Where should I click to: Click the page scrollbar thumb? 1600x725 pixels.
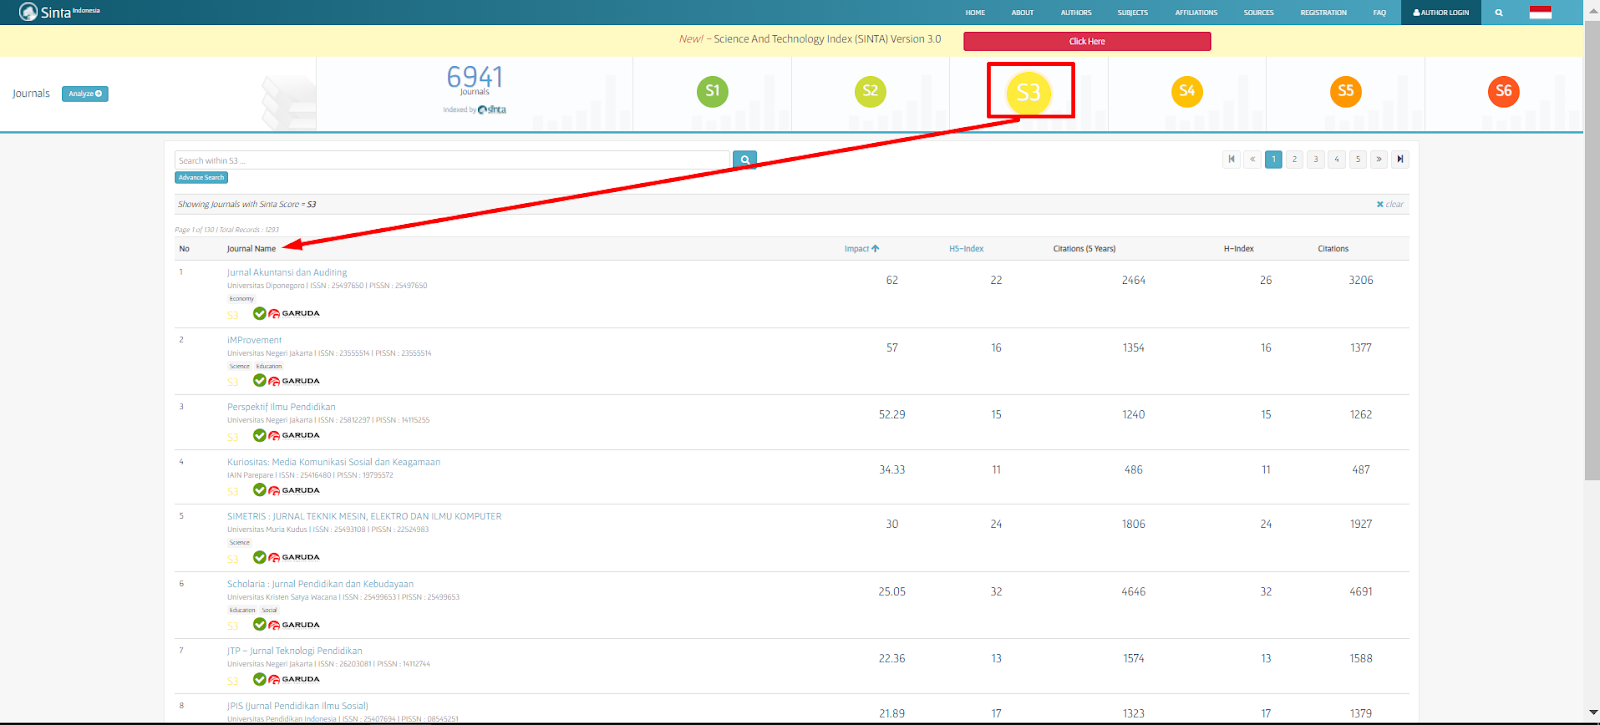pyautogui.click(x=1592, y=250)
